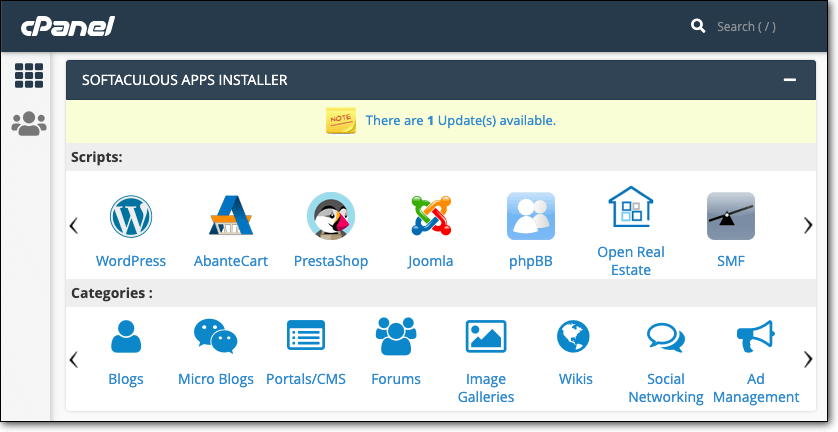Show previous categories with left arrow
838x432 pixels.
point(74,360)
